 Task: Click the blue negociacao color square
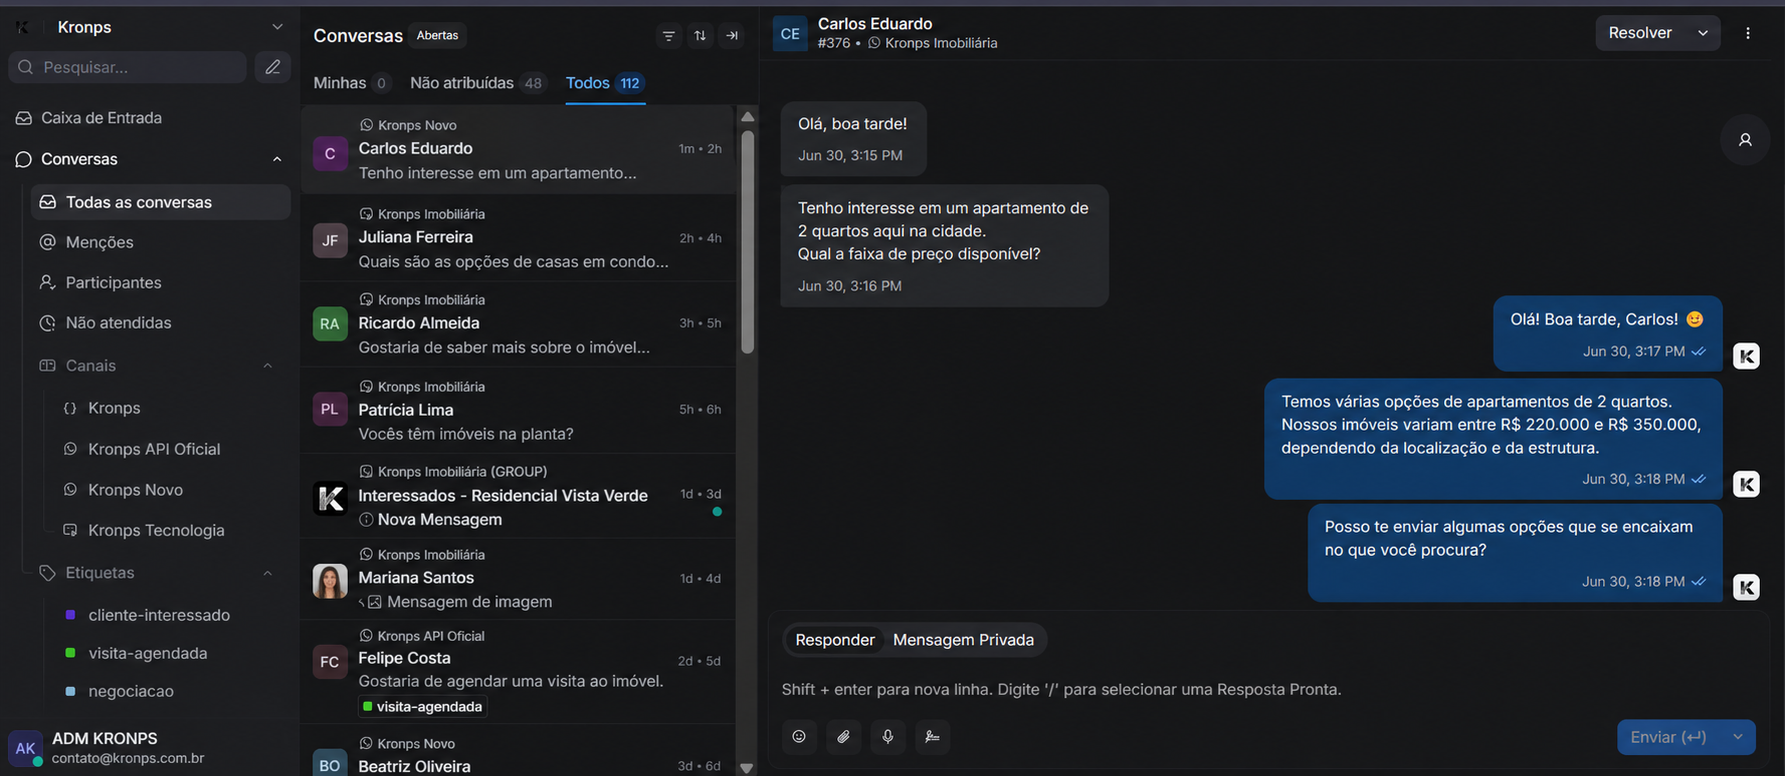coord(70,691)
